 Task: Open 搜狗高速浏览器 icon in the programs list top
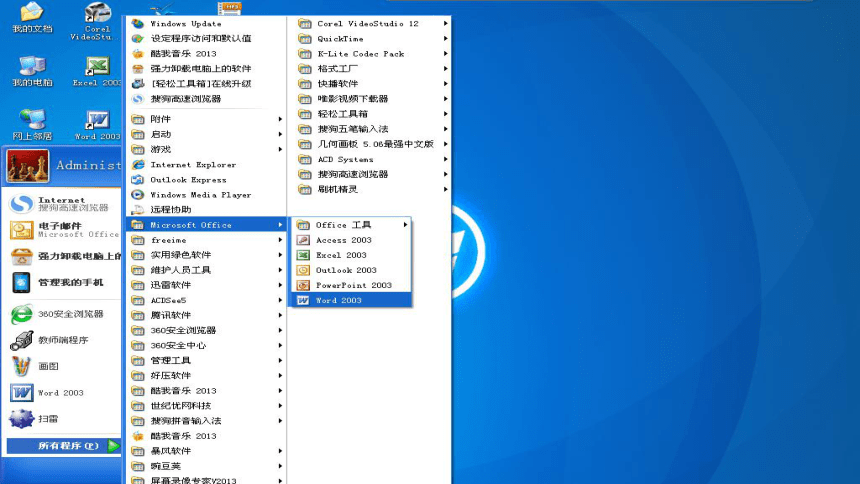(x=138, y=99)
